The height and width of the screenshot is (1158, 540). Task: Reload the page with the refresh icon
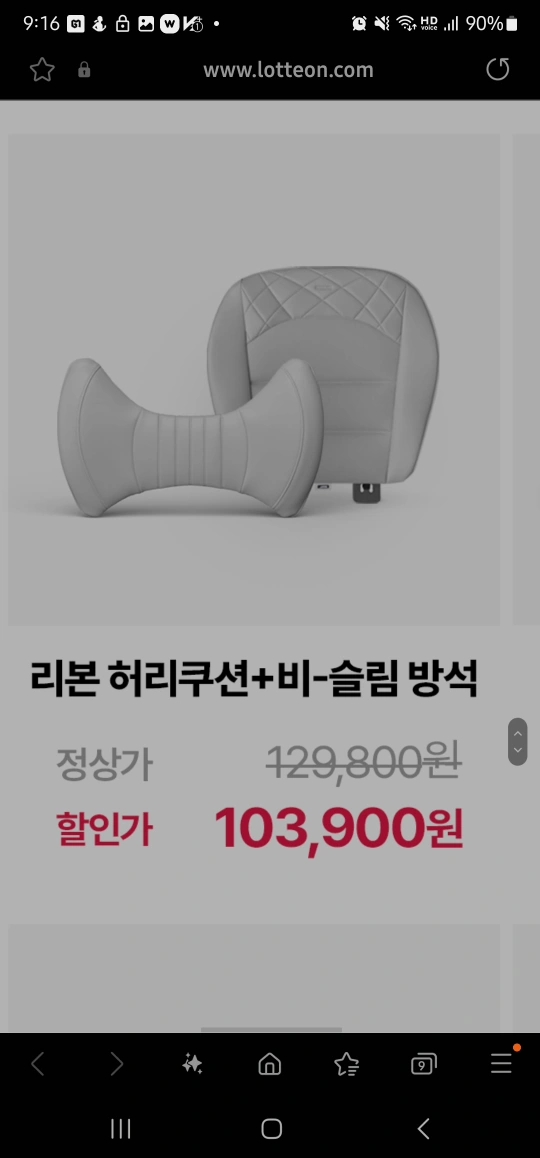498,69
